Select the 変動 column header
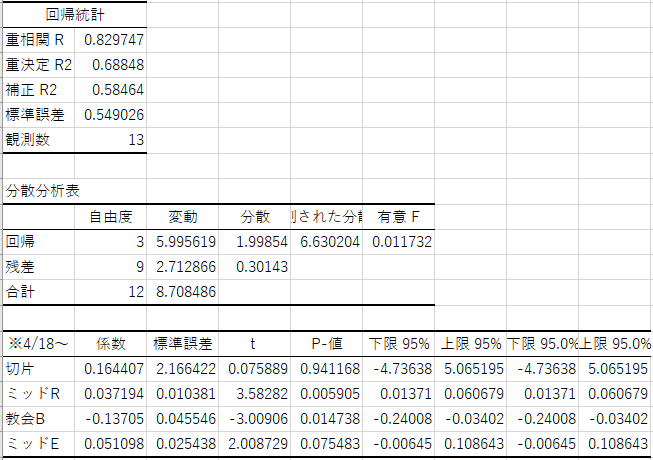 tap(182, 217)
